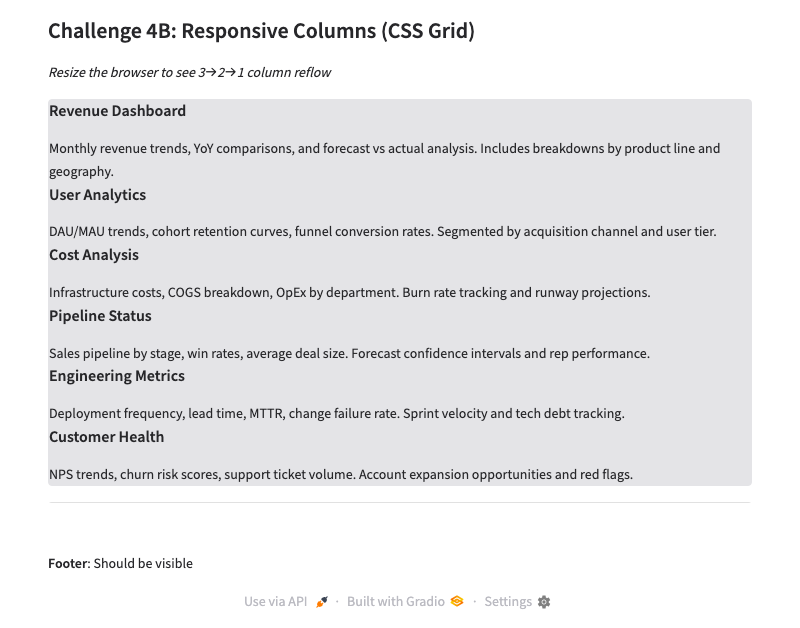Select the Engineering Metrics card heading
Image resolution: width=800 pixels, height=628 pixels.
pyautogui.click(x=117, y=376)
